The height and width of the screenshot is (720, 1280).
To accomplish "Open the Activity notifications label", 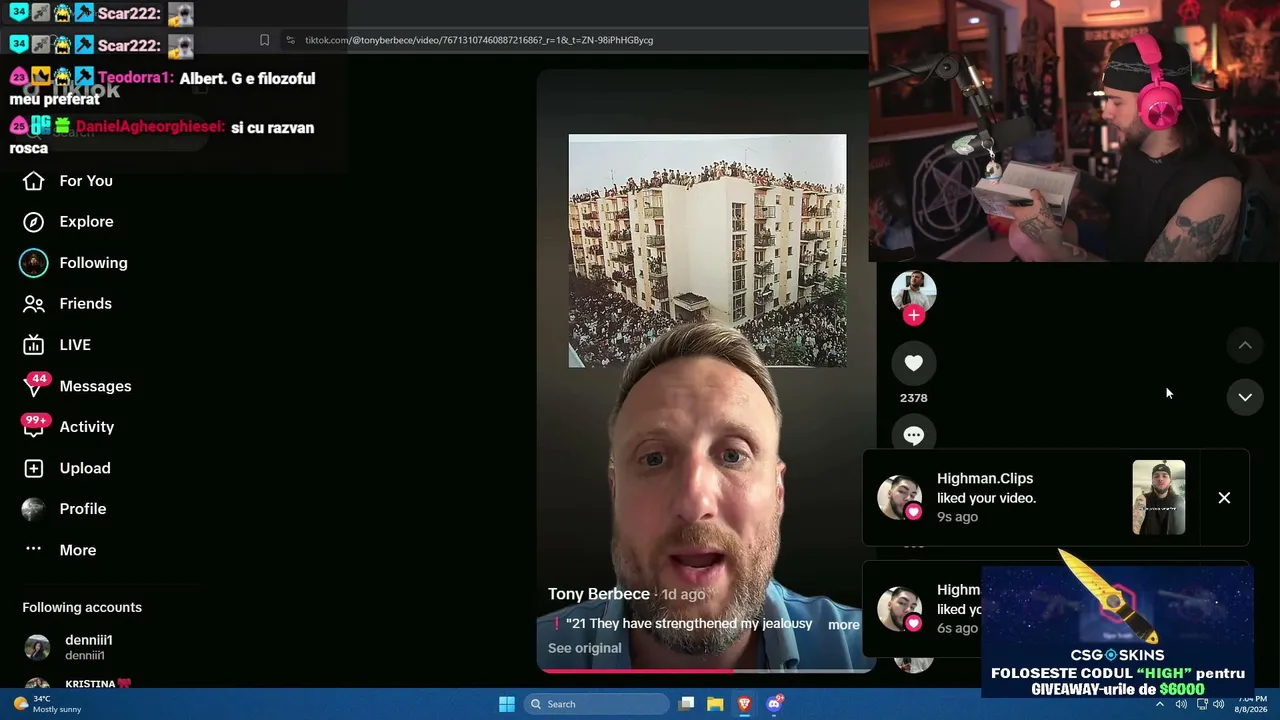I will (x=86, y=427).
